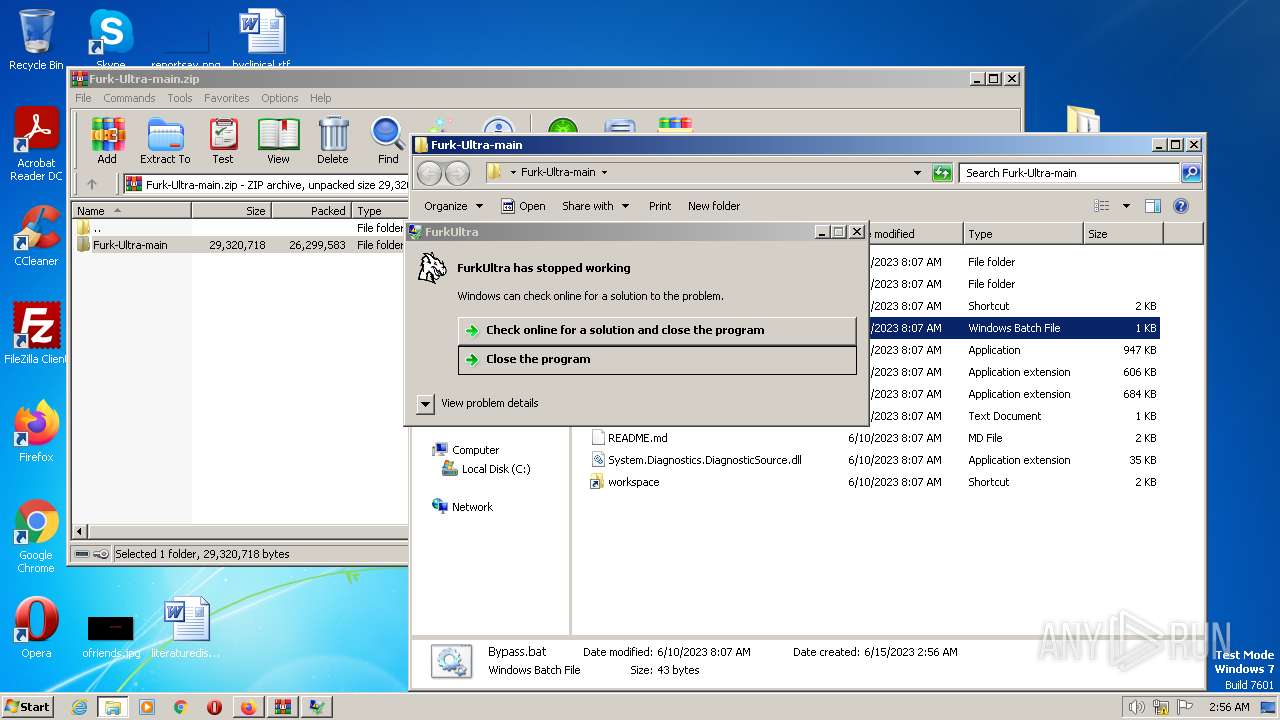Select Network in navigation pane

(462, 507)
